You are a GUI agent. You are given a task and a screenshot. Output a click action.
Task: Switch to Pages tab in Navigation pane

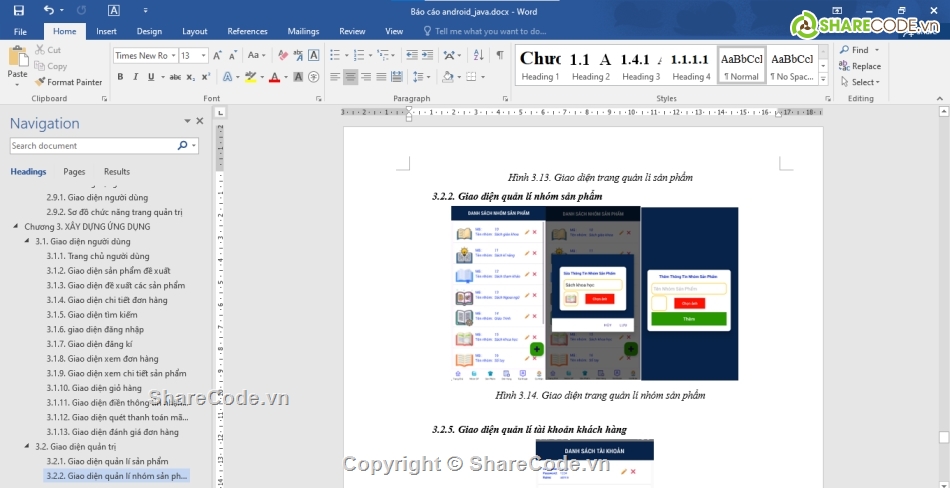click(x=74, y=172)
